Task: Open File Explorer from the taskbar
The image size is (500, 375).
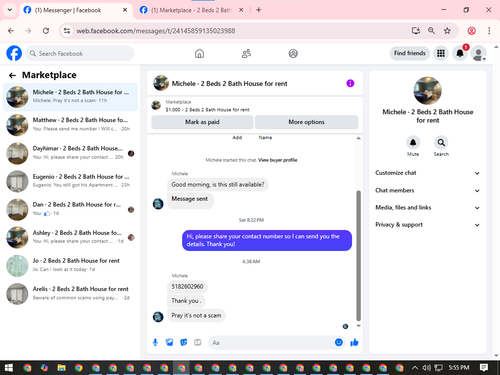Action: tap(61, 368)
